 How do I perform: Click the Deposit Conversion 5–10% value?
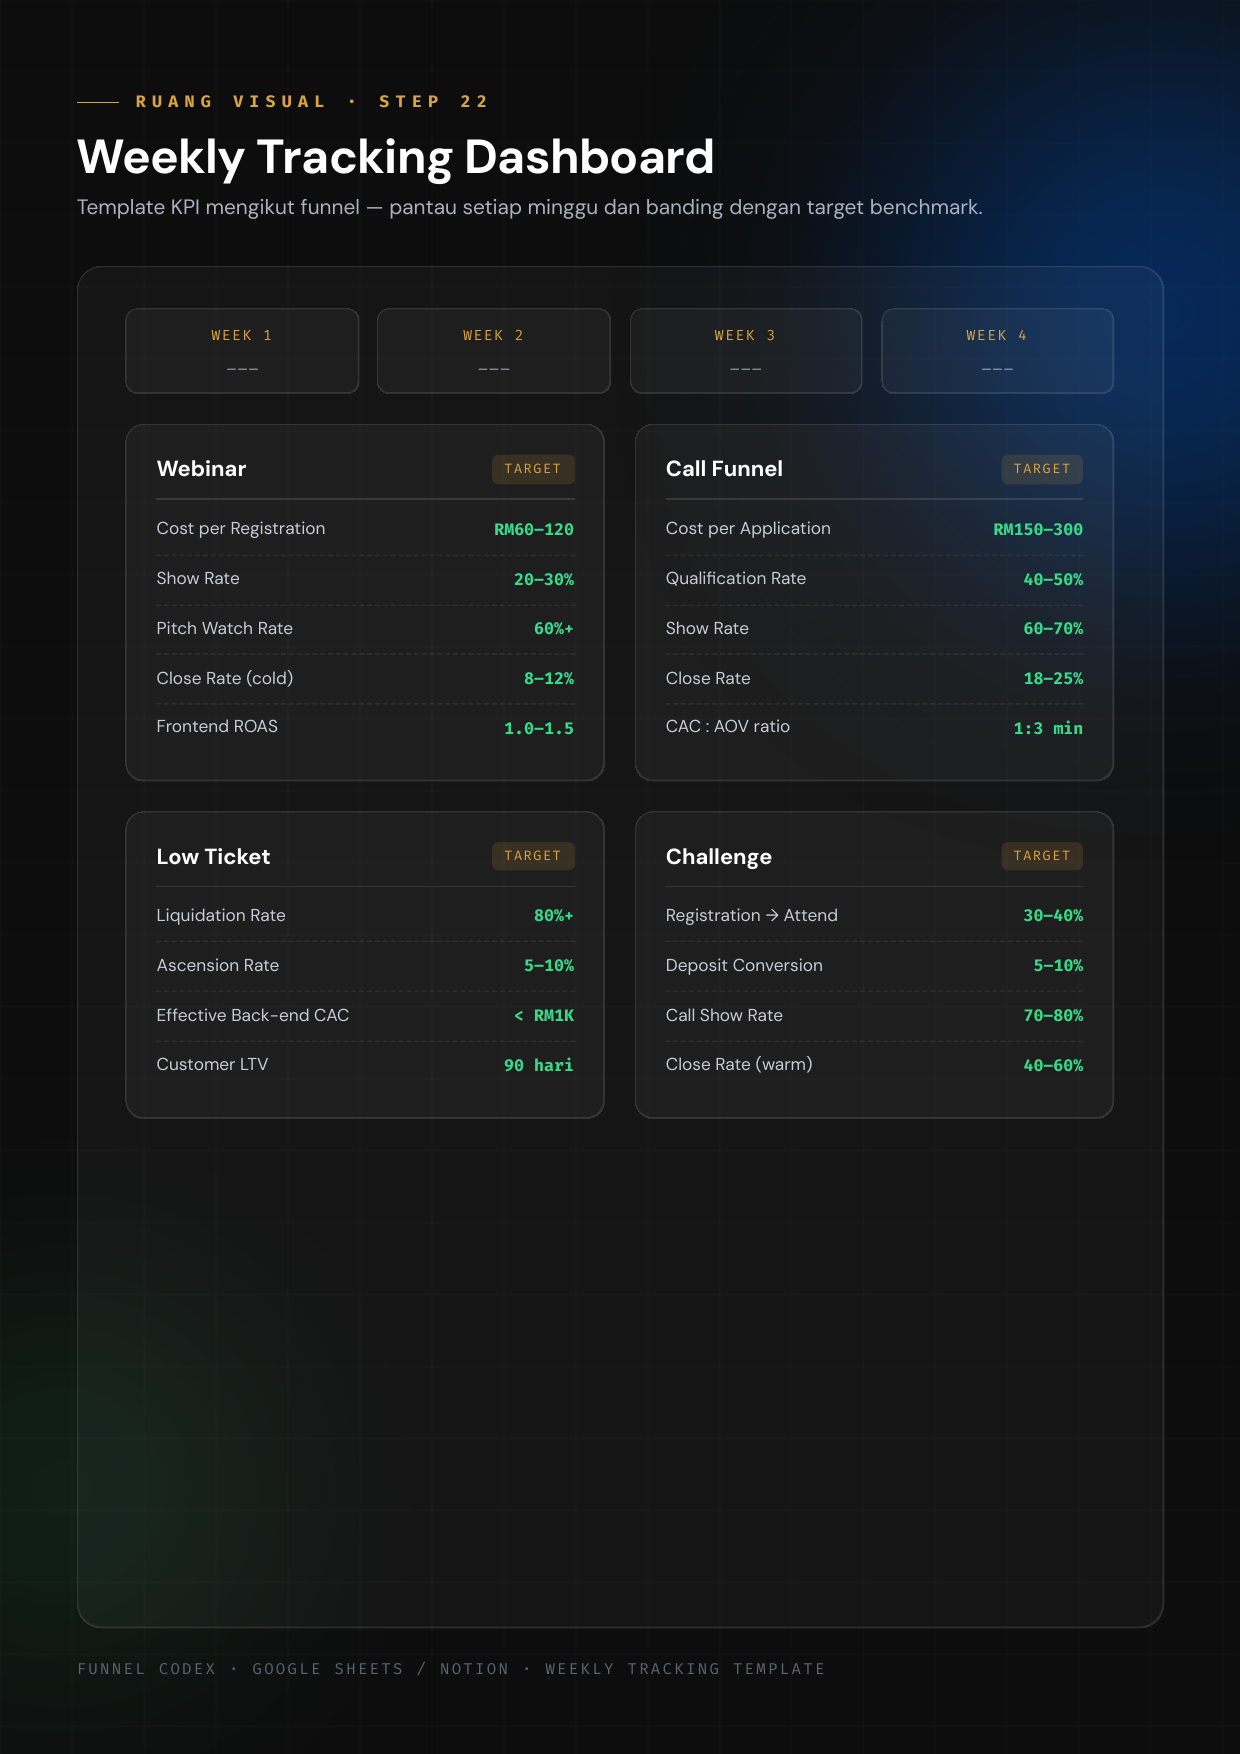pos(1058,966)
